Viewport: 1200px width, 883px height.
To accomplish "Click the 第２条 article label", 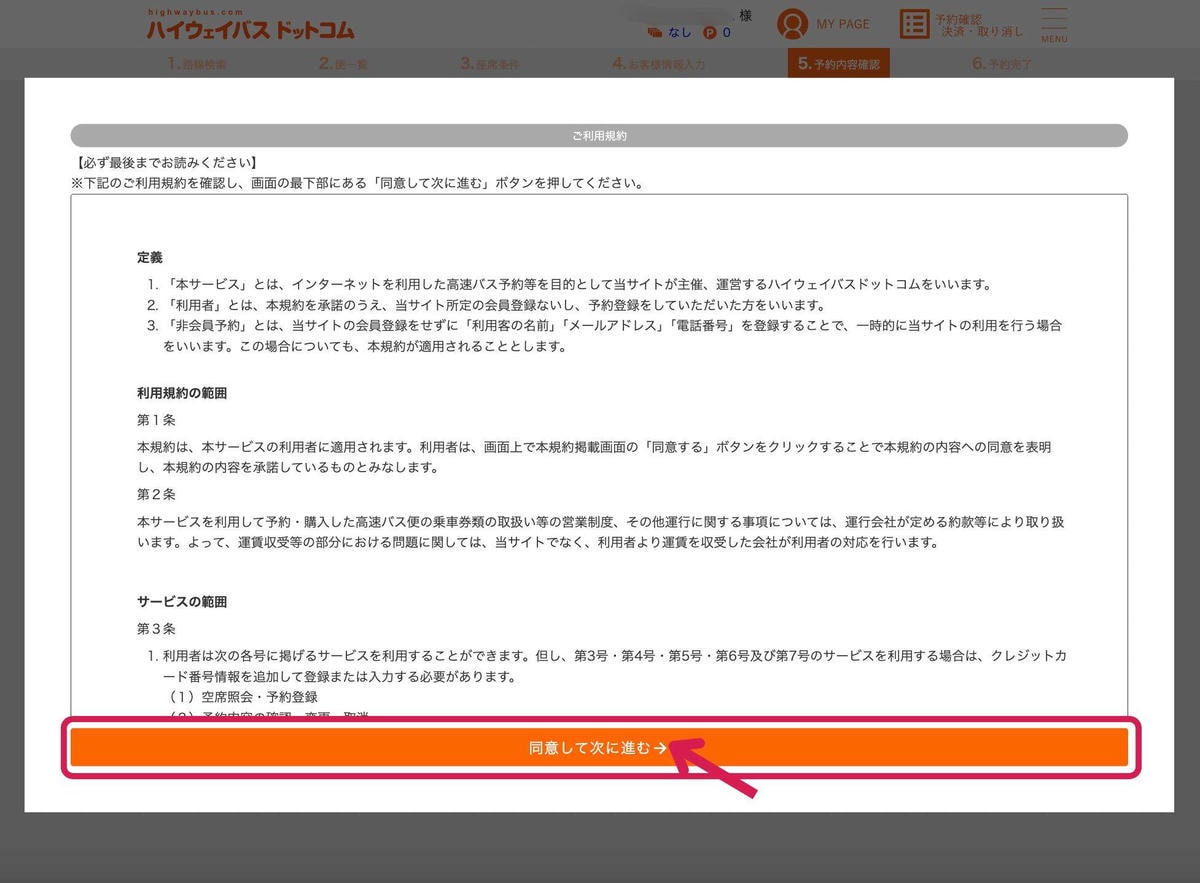I will click(156, 495).
